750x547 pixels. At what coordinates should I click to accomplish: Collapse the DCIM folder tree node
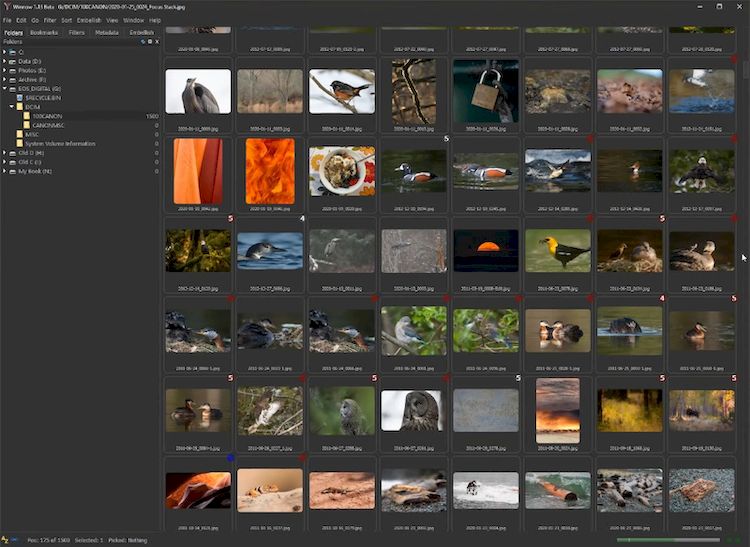pyautogui.click(x=11, y=106)
